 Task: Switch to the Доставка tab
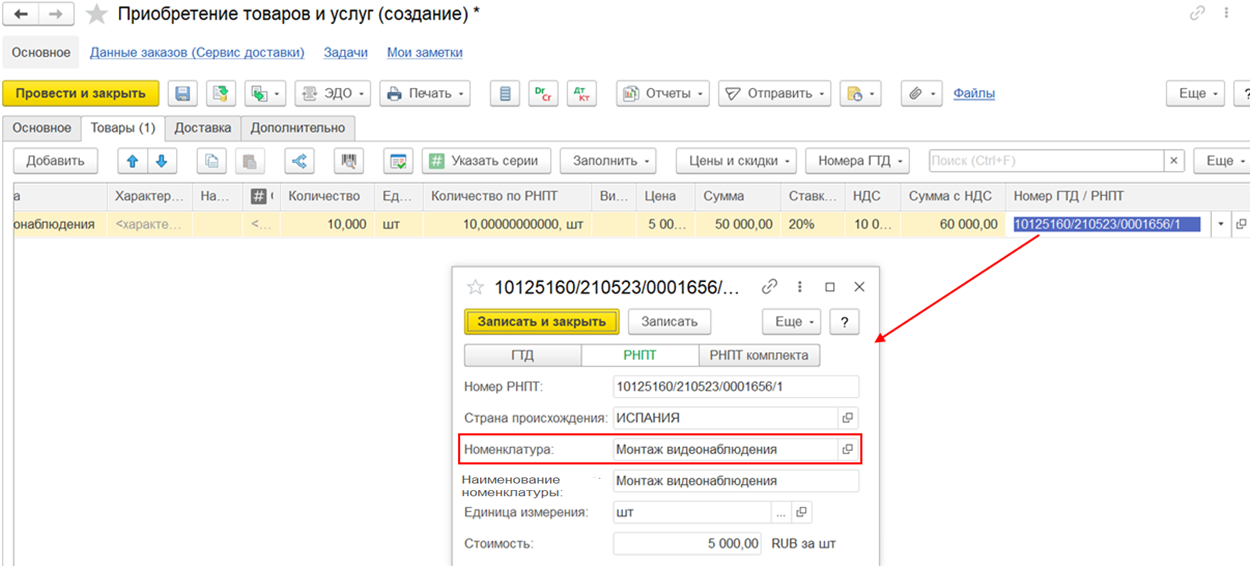[x=203, y=128]
